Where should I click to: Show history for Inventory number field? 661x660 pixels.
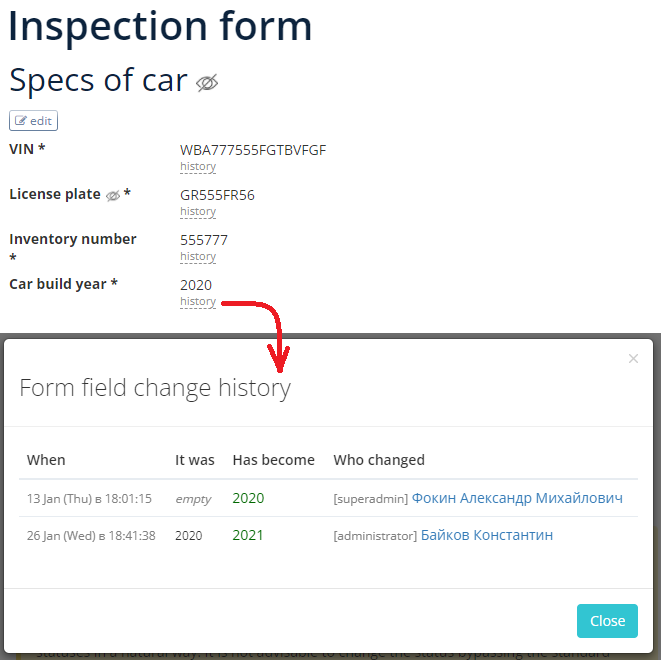[x=198, y=257]
